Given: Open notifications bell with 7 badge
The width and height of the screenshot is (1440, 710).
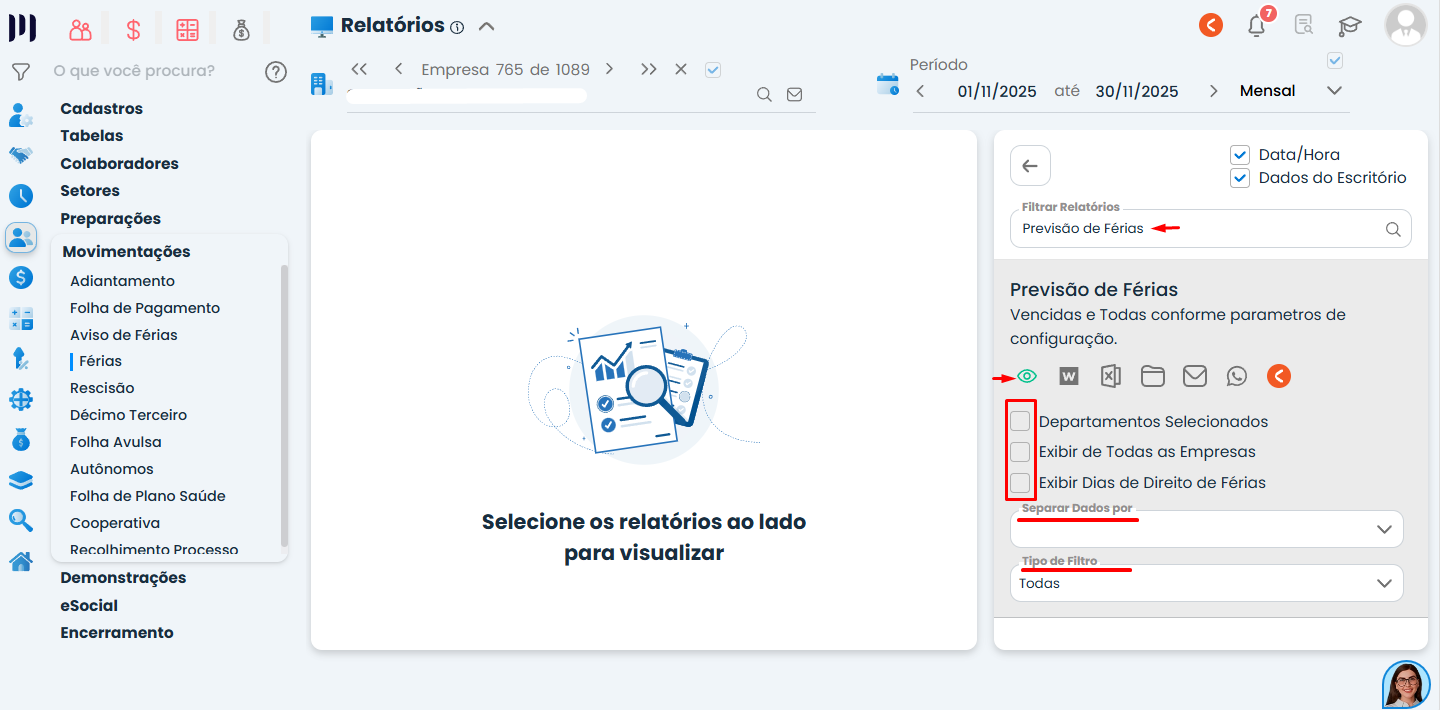Looking at the screenshot, I should coord(1258,25).
